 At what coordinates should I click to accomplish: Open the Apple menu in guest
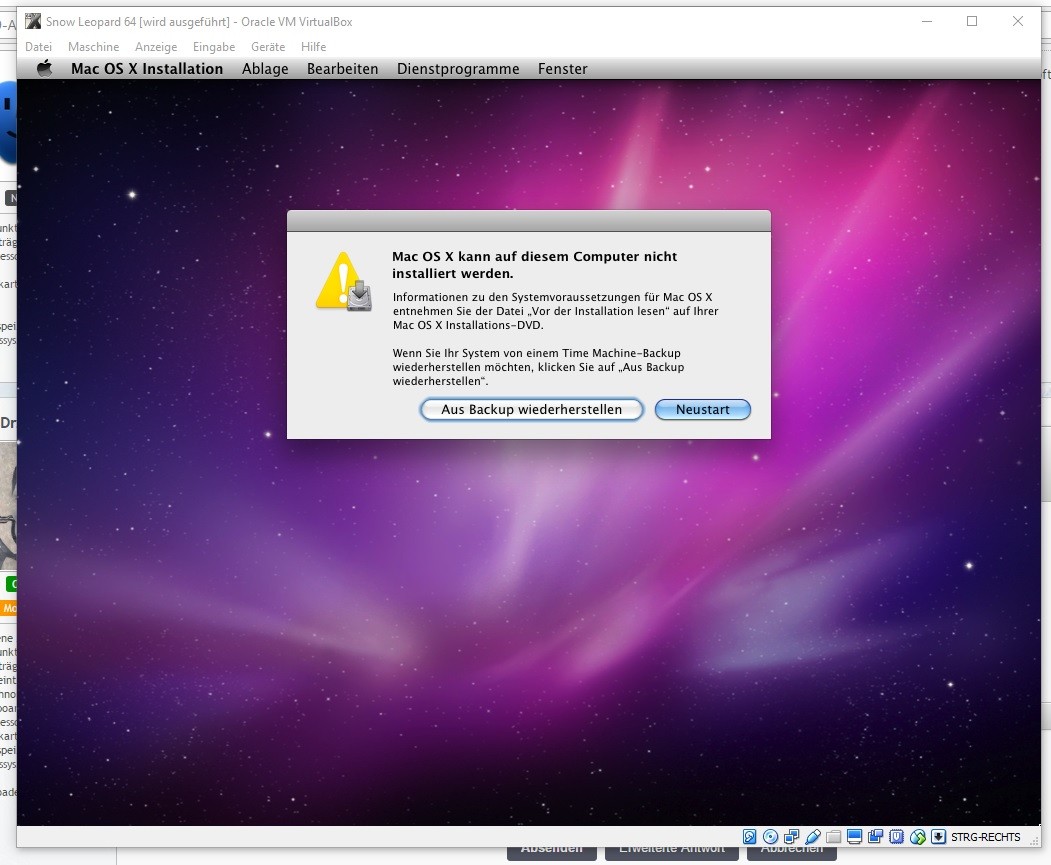pos(44,68)
